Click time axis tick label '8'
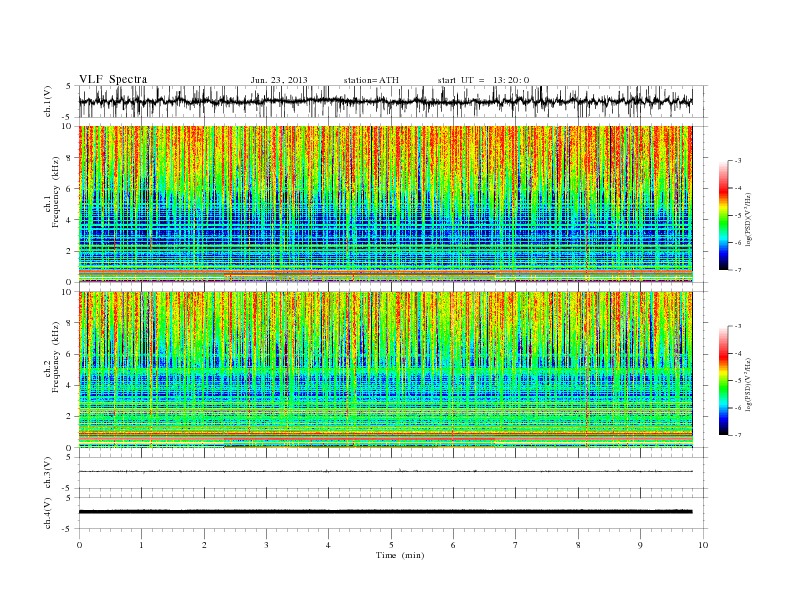The width and height of the screenshot is (792, 612). pos(578,545)
